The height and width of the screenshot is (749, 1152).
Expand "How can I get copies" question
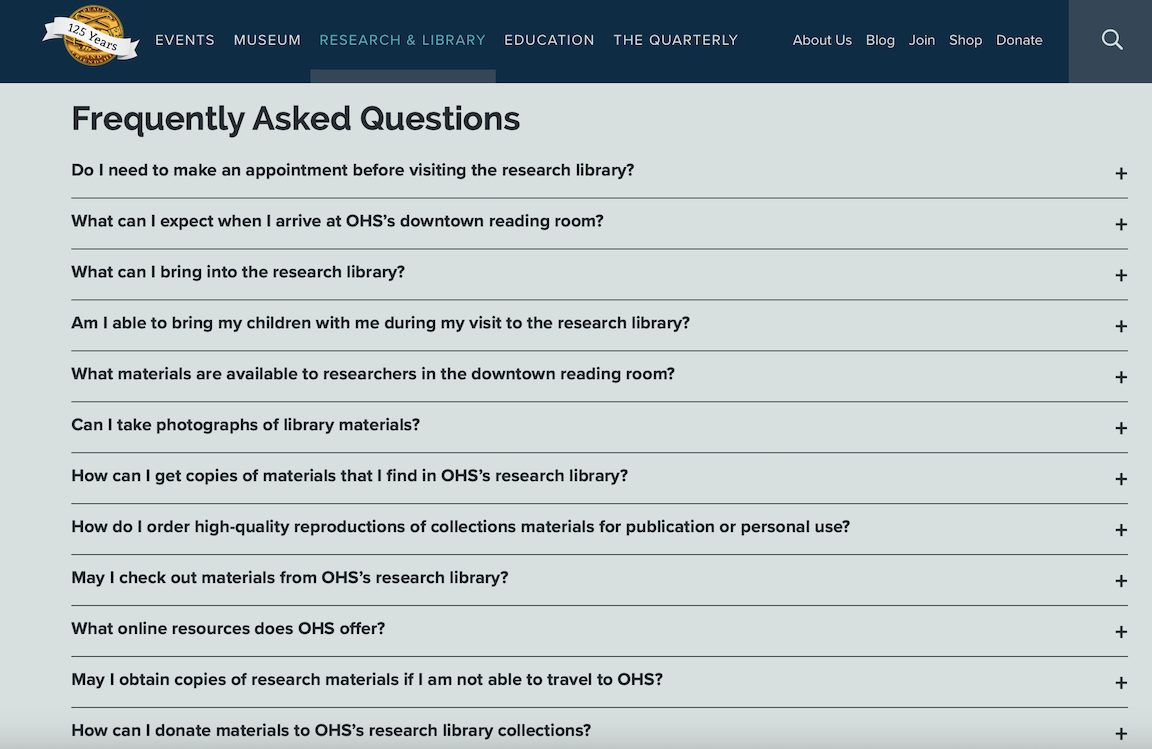coord(349,476)
